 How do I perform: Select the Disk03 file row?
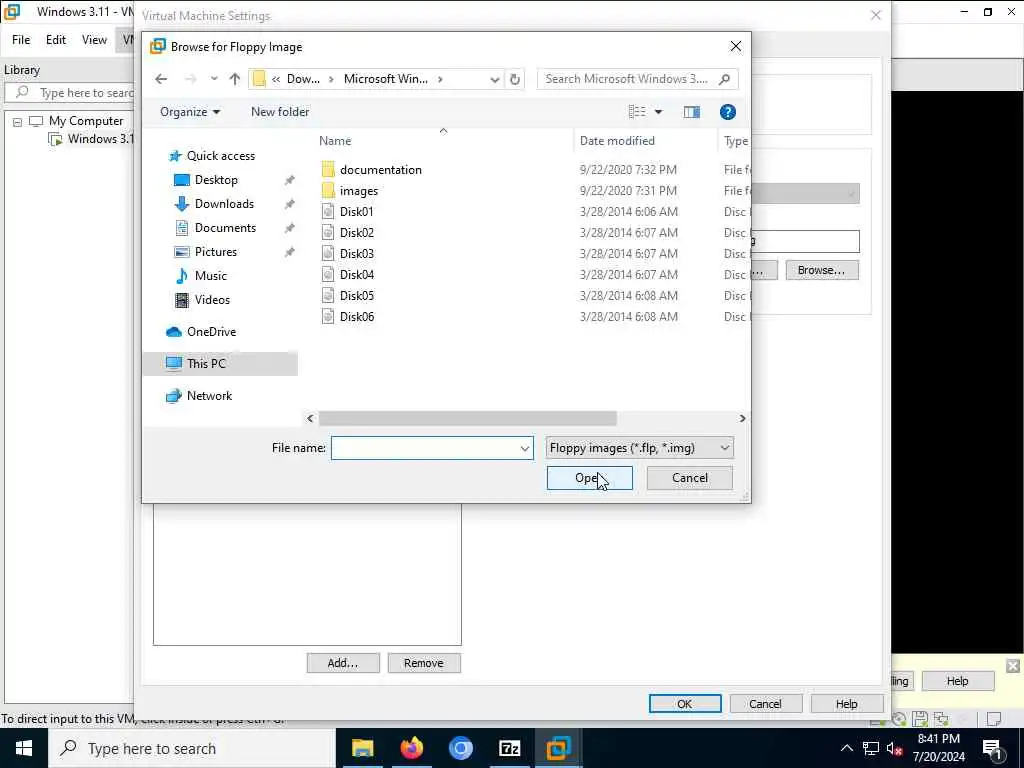(357, 253)
